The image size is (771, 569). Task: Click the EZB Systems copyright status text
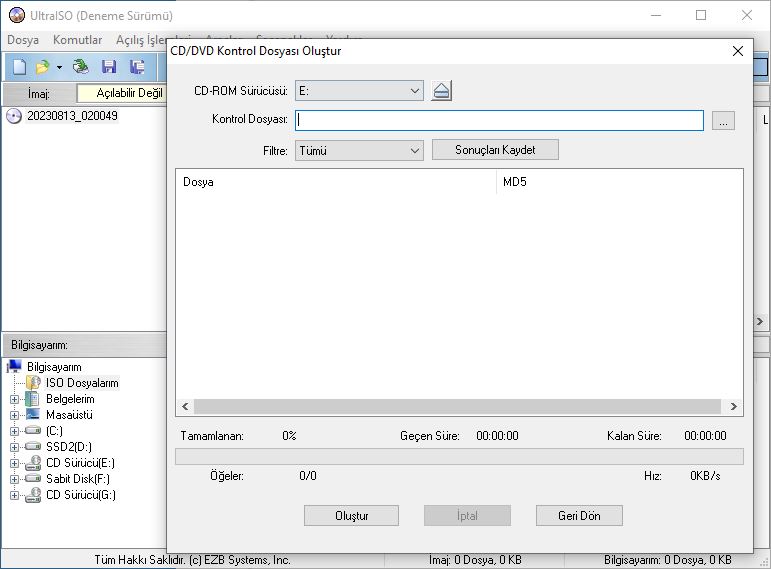pos(192,560)
